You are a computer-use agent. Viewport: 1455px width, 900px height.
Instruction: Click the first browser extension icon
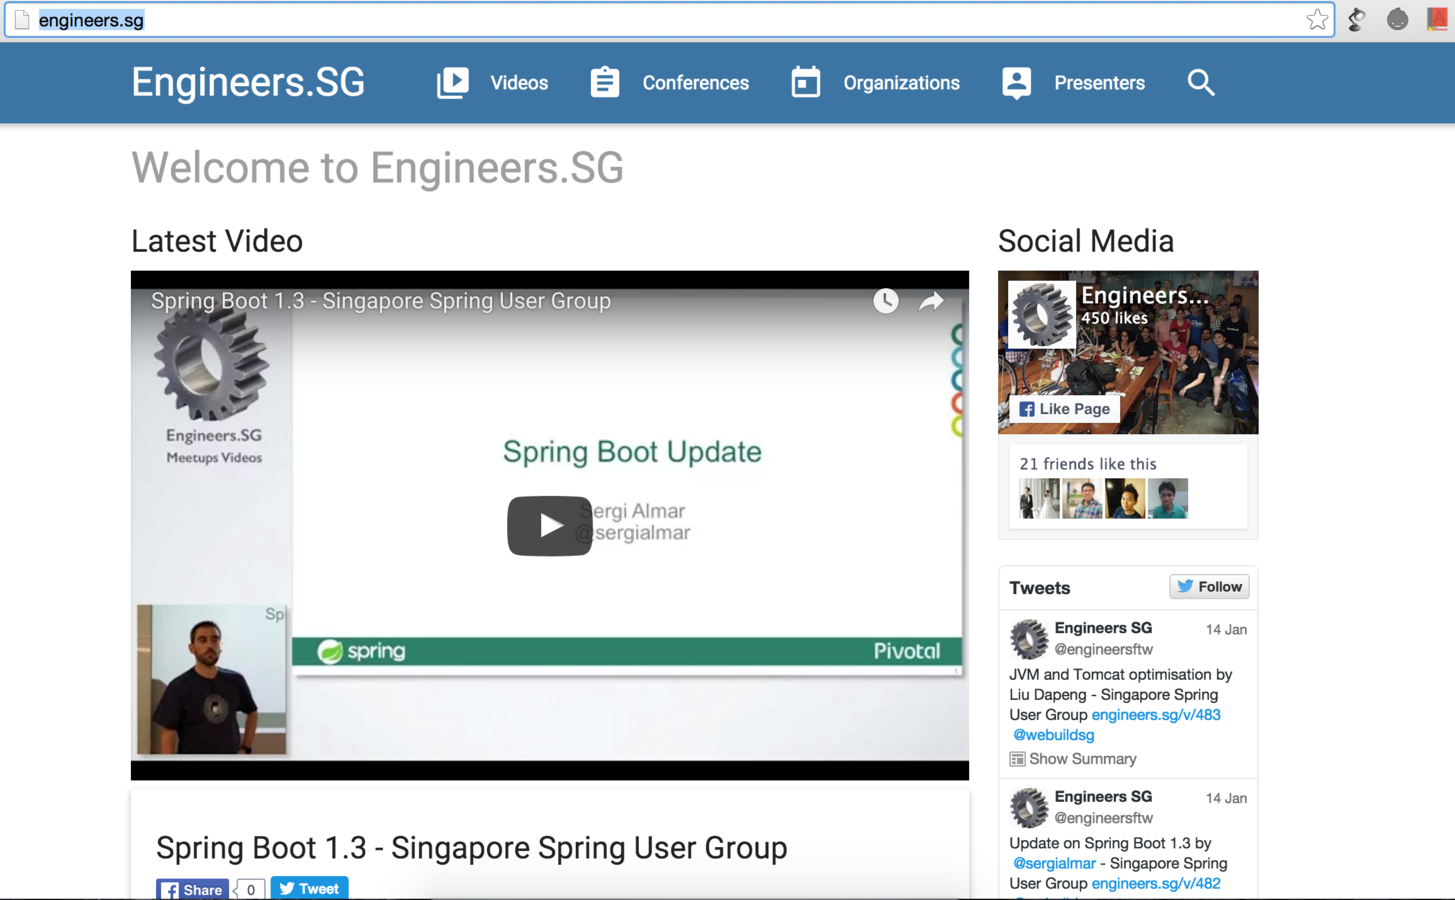click(1357, 20)
